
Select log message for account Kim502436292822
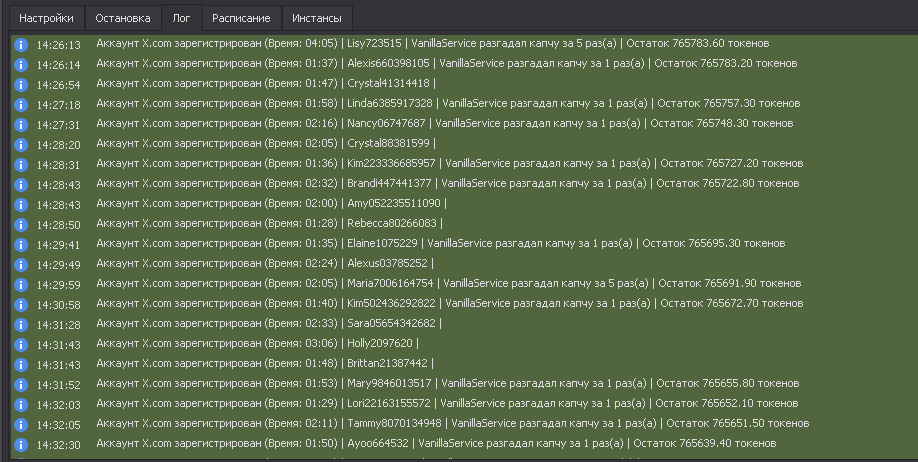[x=450, y=303]
